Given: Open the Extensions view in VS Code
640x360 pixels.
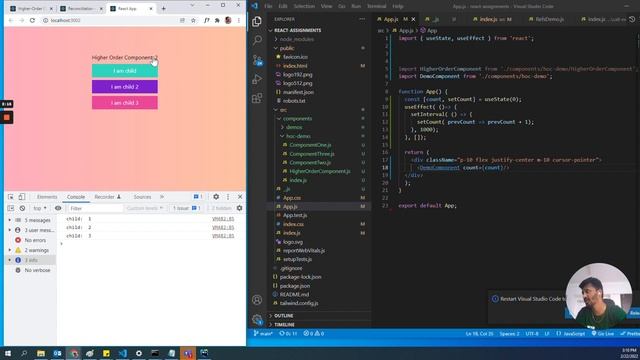Looking at the screenshot, I should (257, 98).
